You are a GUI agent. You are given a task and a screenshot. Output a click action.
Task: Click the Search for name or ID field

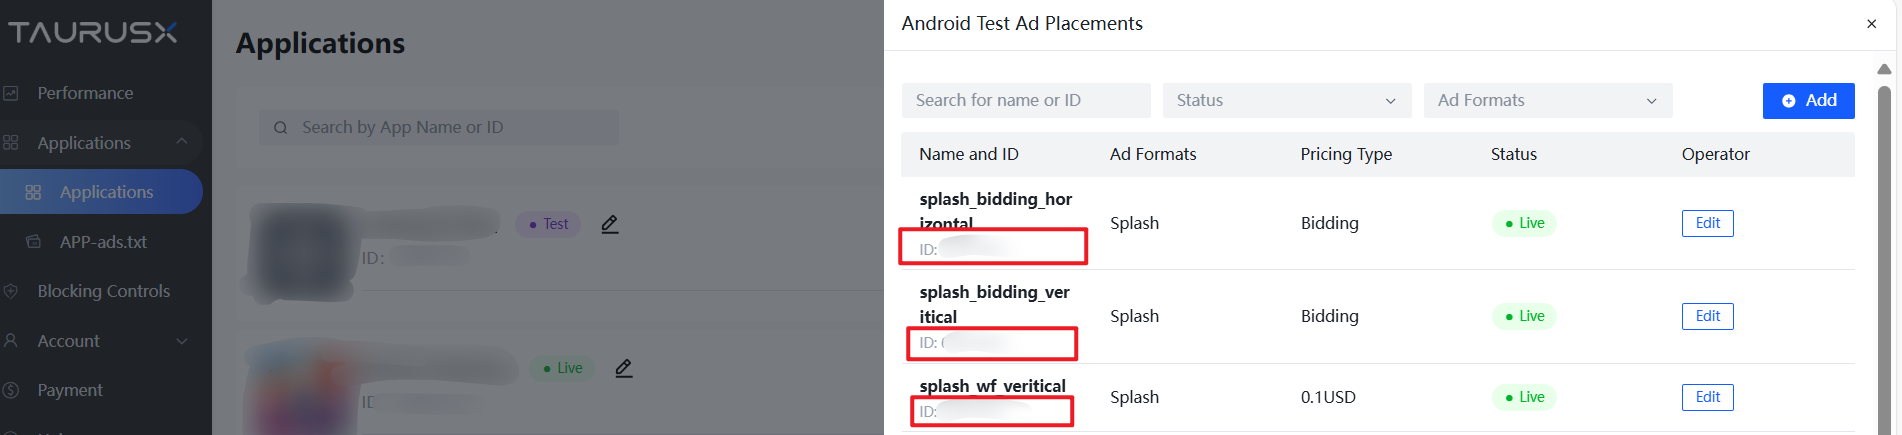click(x=1025, y=100)
